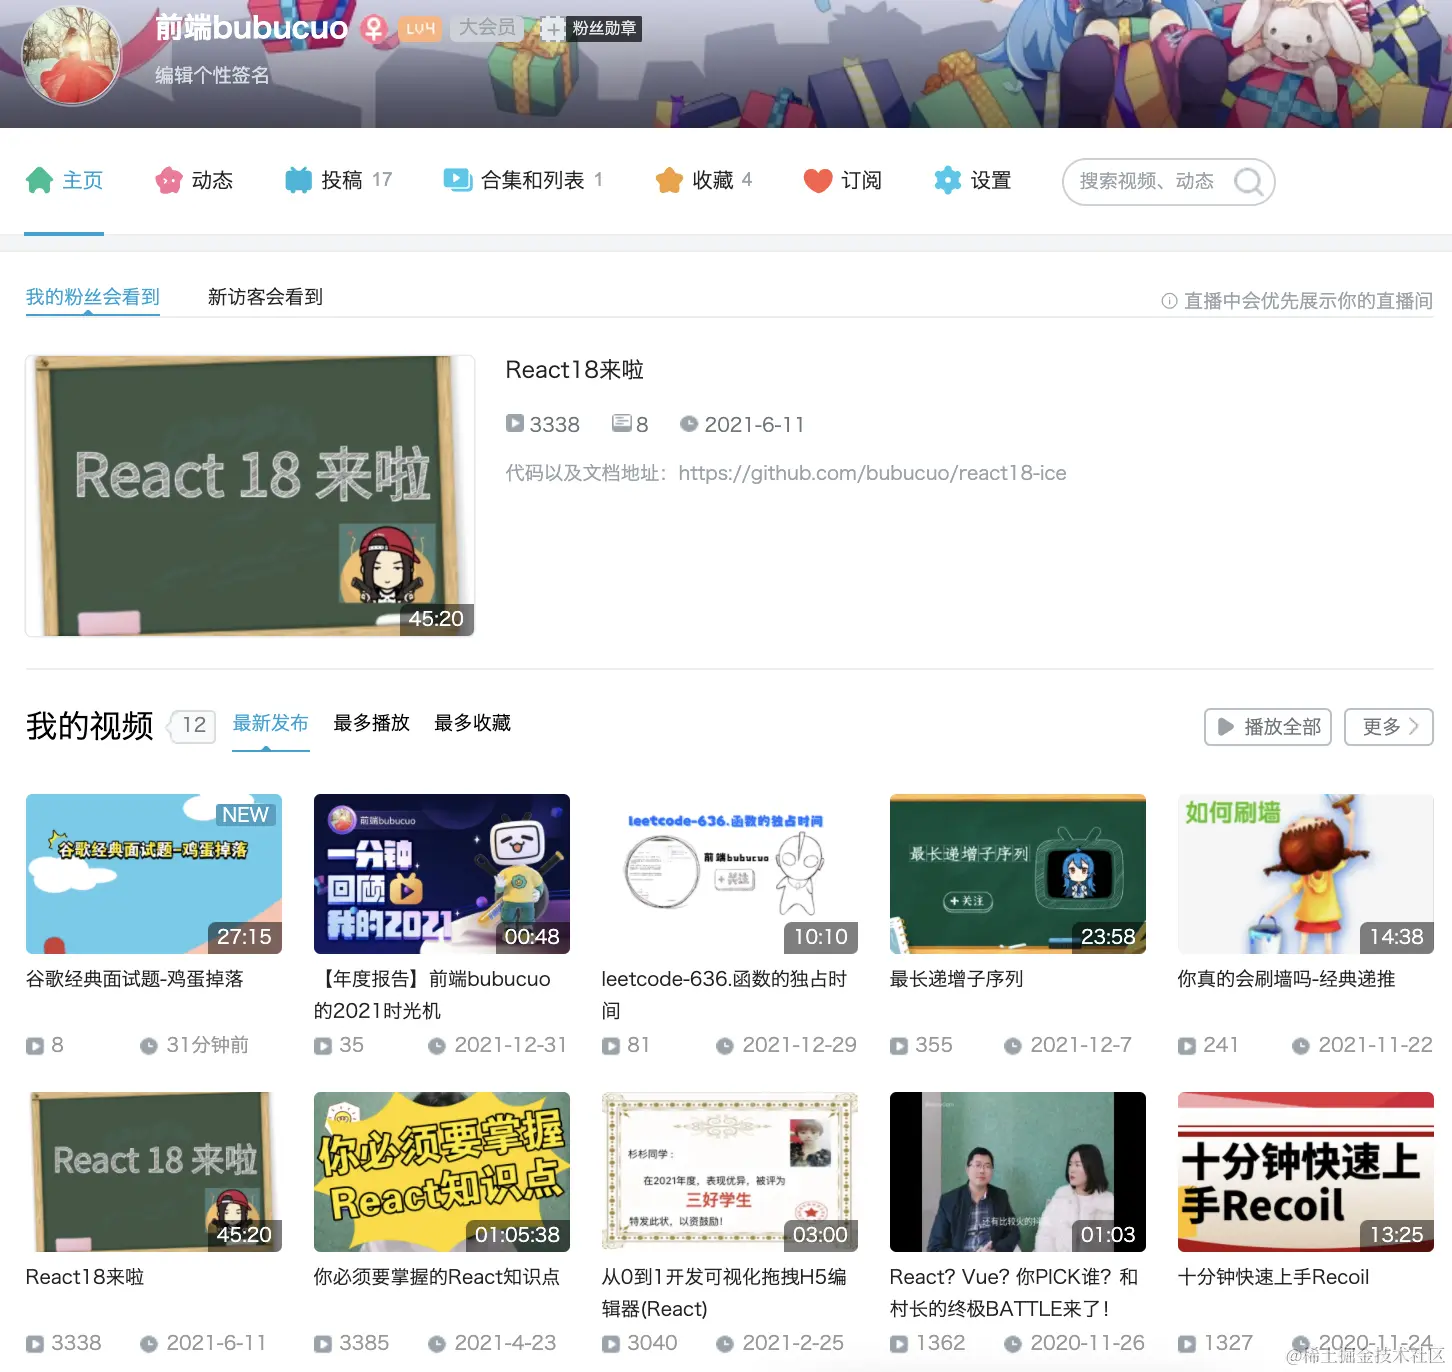1452x1372 pixels.
Task: Click the home icon beside 主页
Action: pos(39,180)
